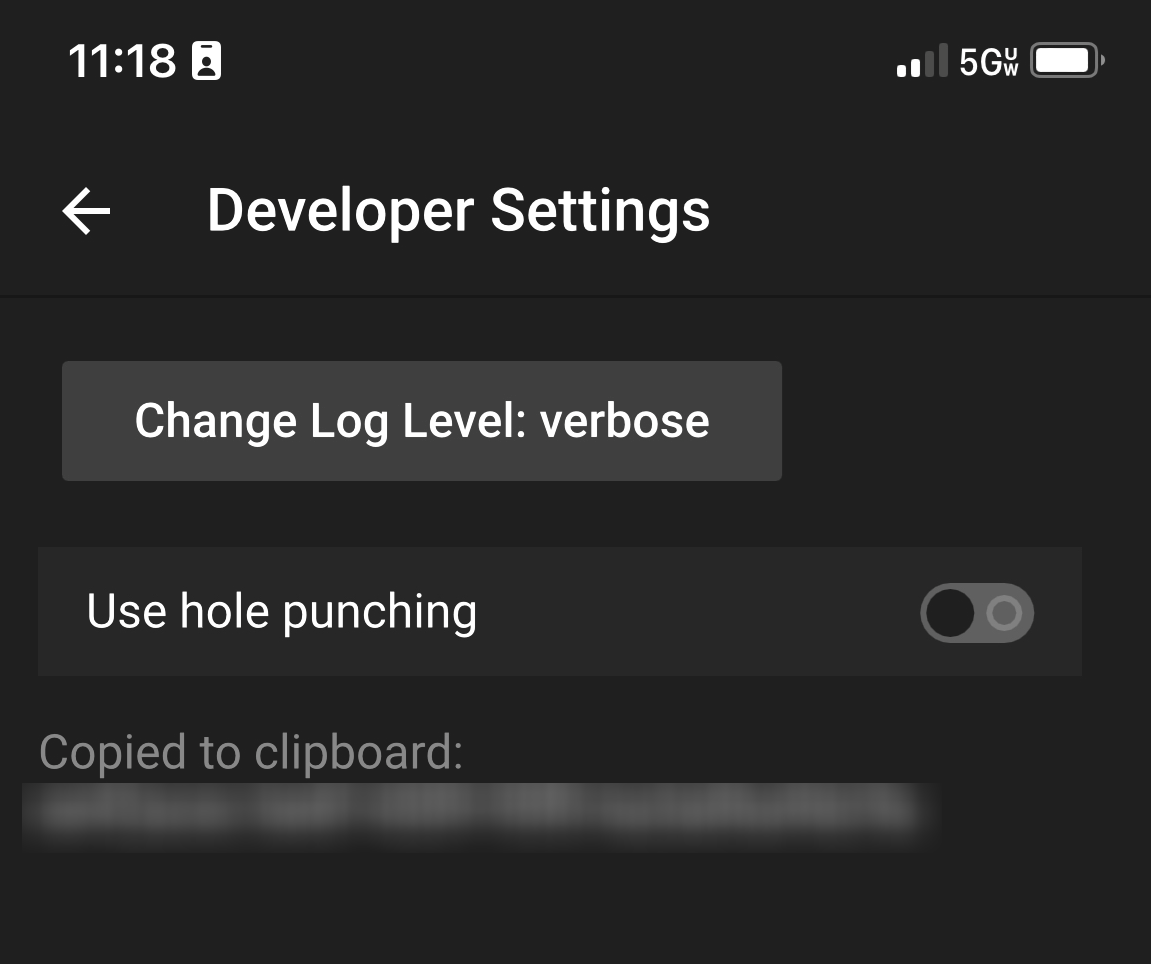Viewport: 1151px width, 964px height.
Task: Enable hole punching via the switch knob
Action: (950, 612)
